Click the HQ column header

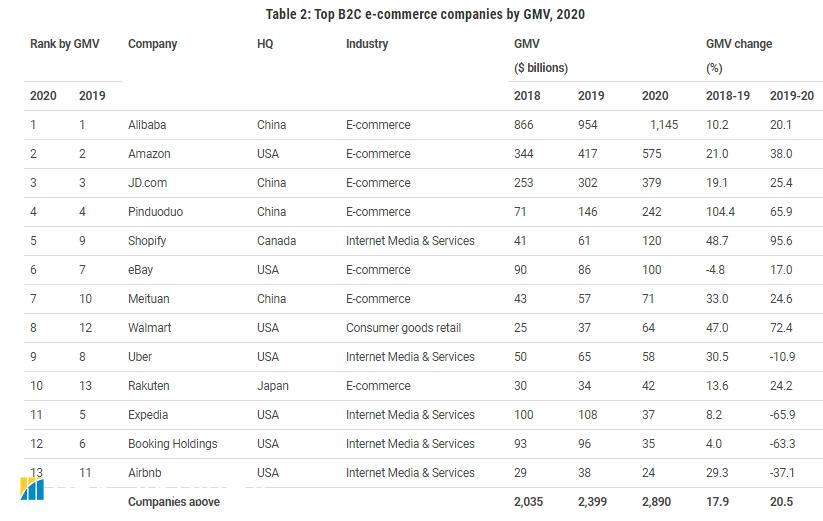265,44
